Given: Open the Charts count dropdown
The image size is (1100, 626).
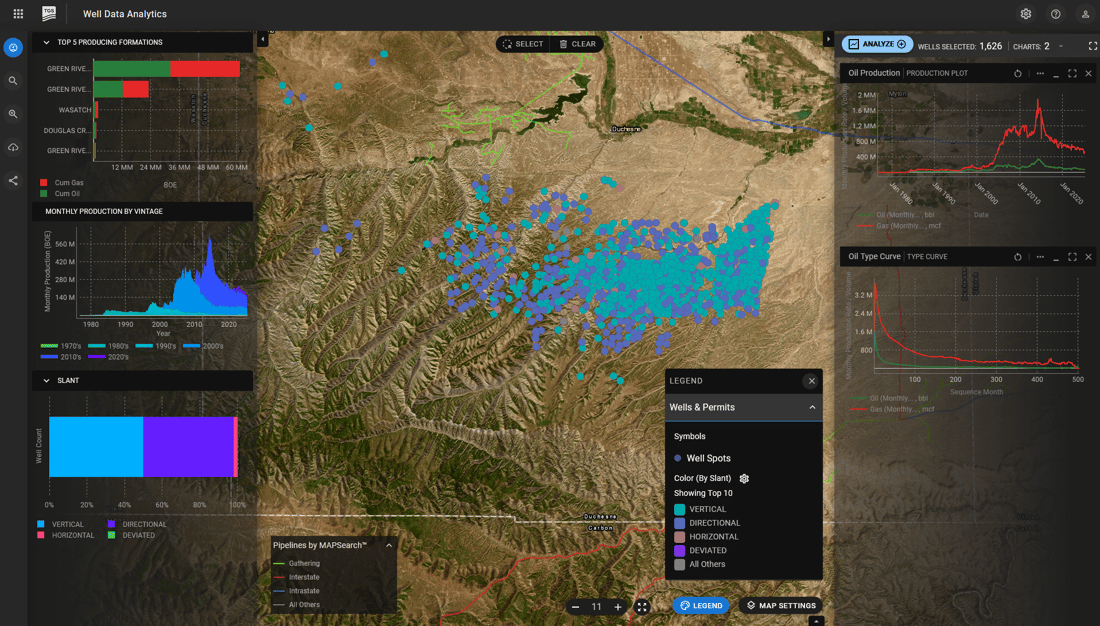Looking at the screenshot, I should coord(1061,46).
